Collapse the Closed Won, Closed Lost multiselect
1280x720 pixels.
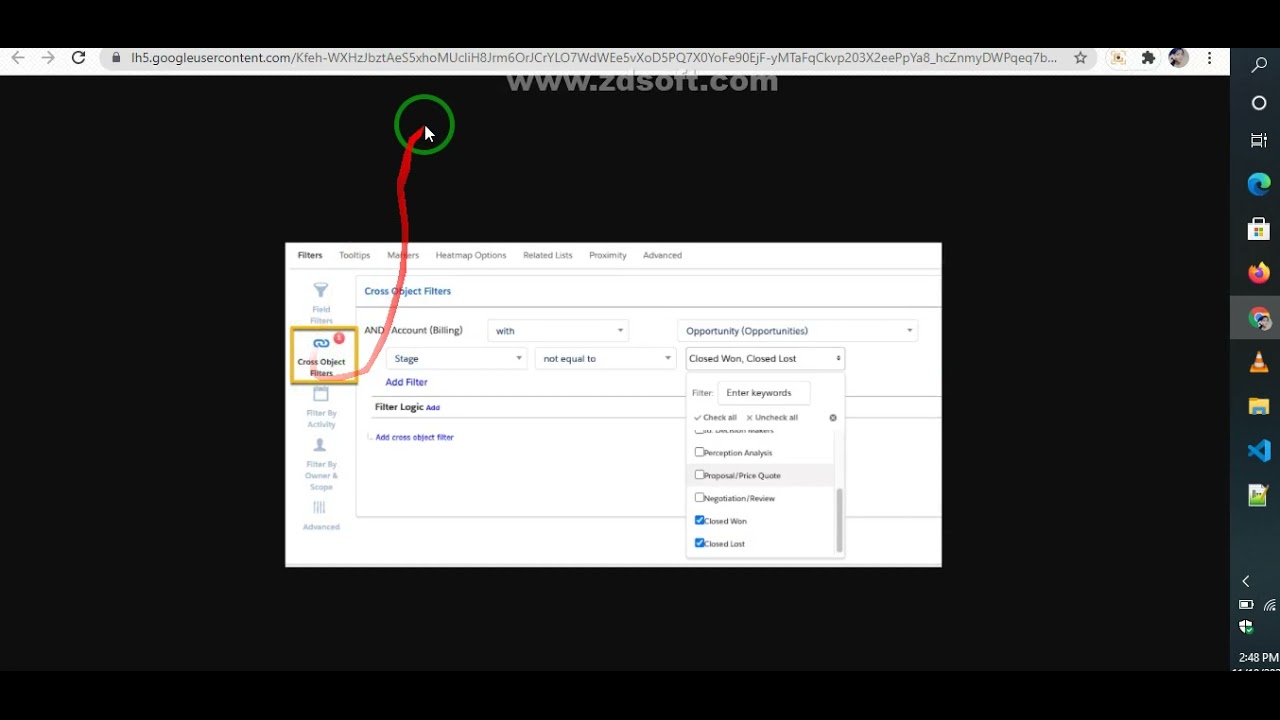pos(765,358)
